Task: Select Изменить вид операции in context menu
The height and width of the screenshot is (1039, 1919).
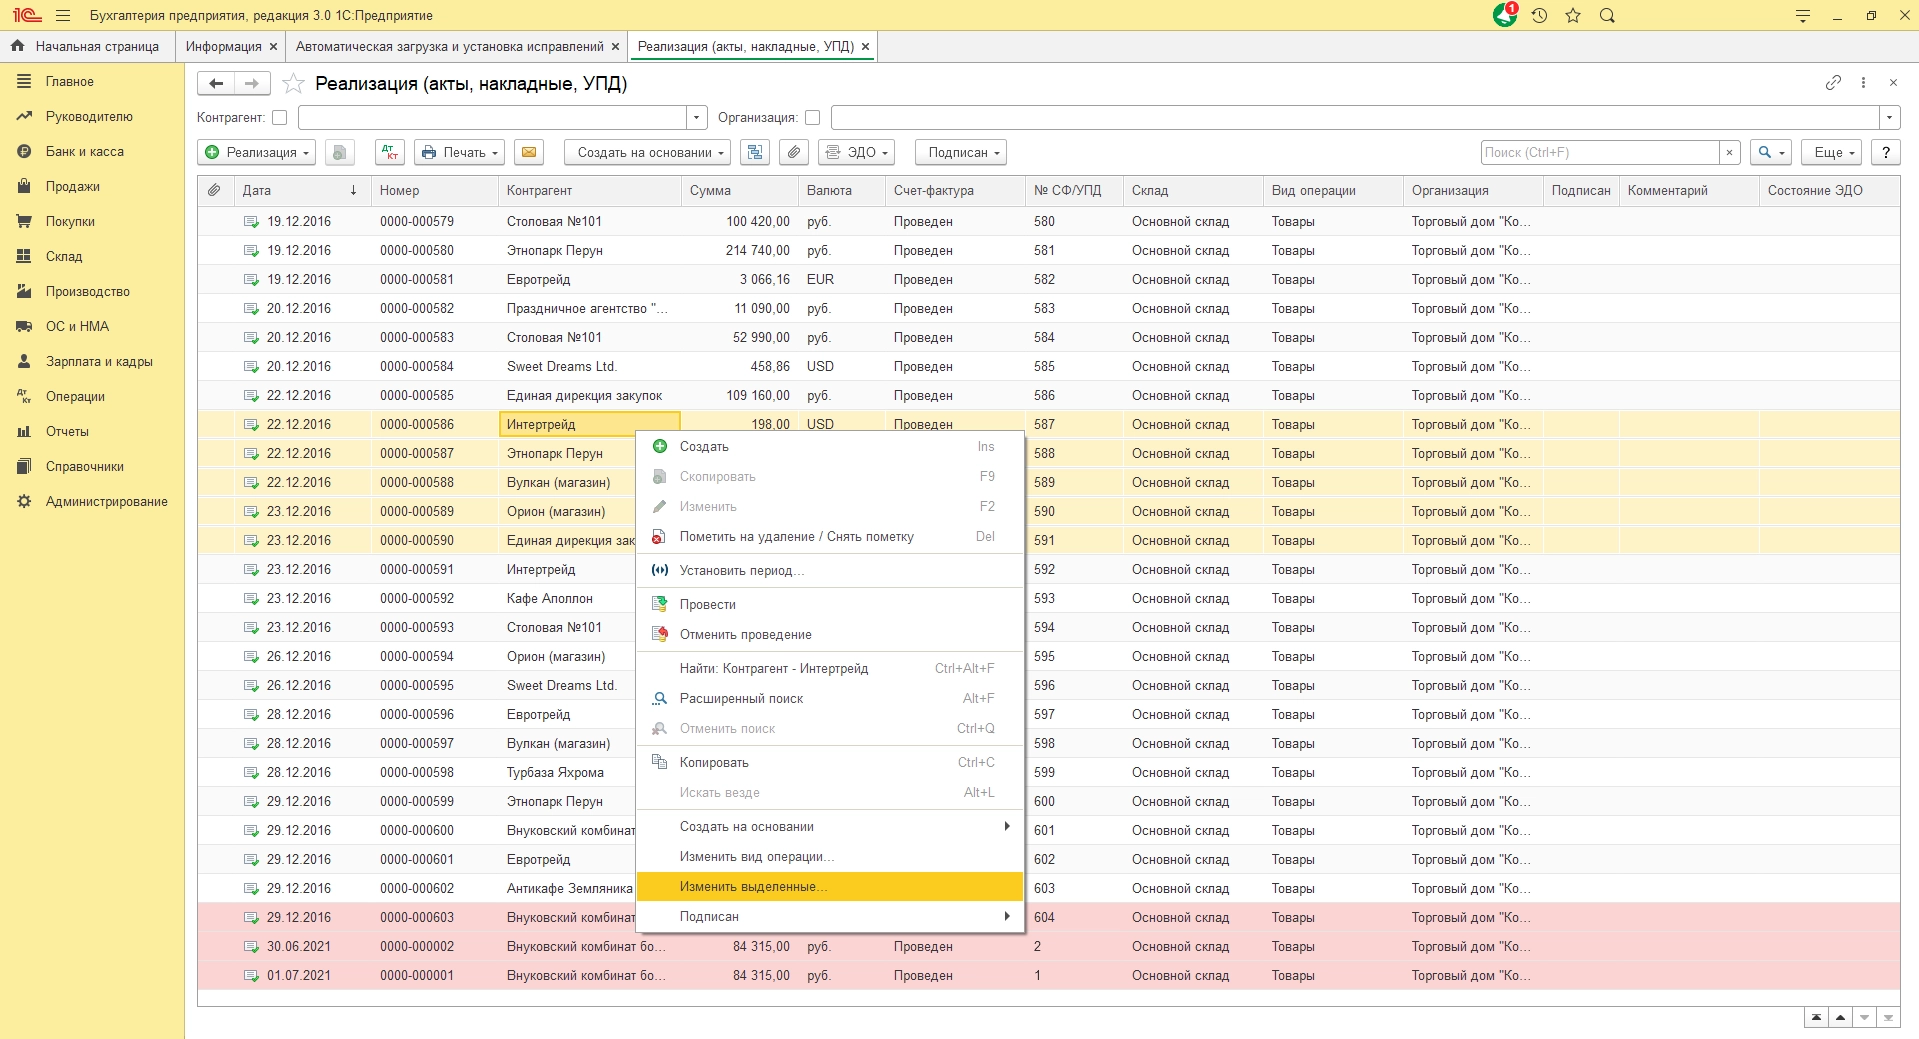Action: coord(829,857)
